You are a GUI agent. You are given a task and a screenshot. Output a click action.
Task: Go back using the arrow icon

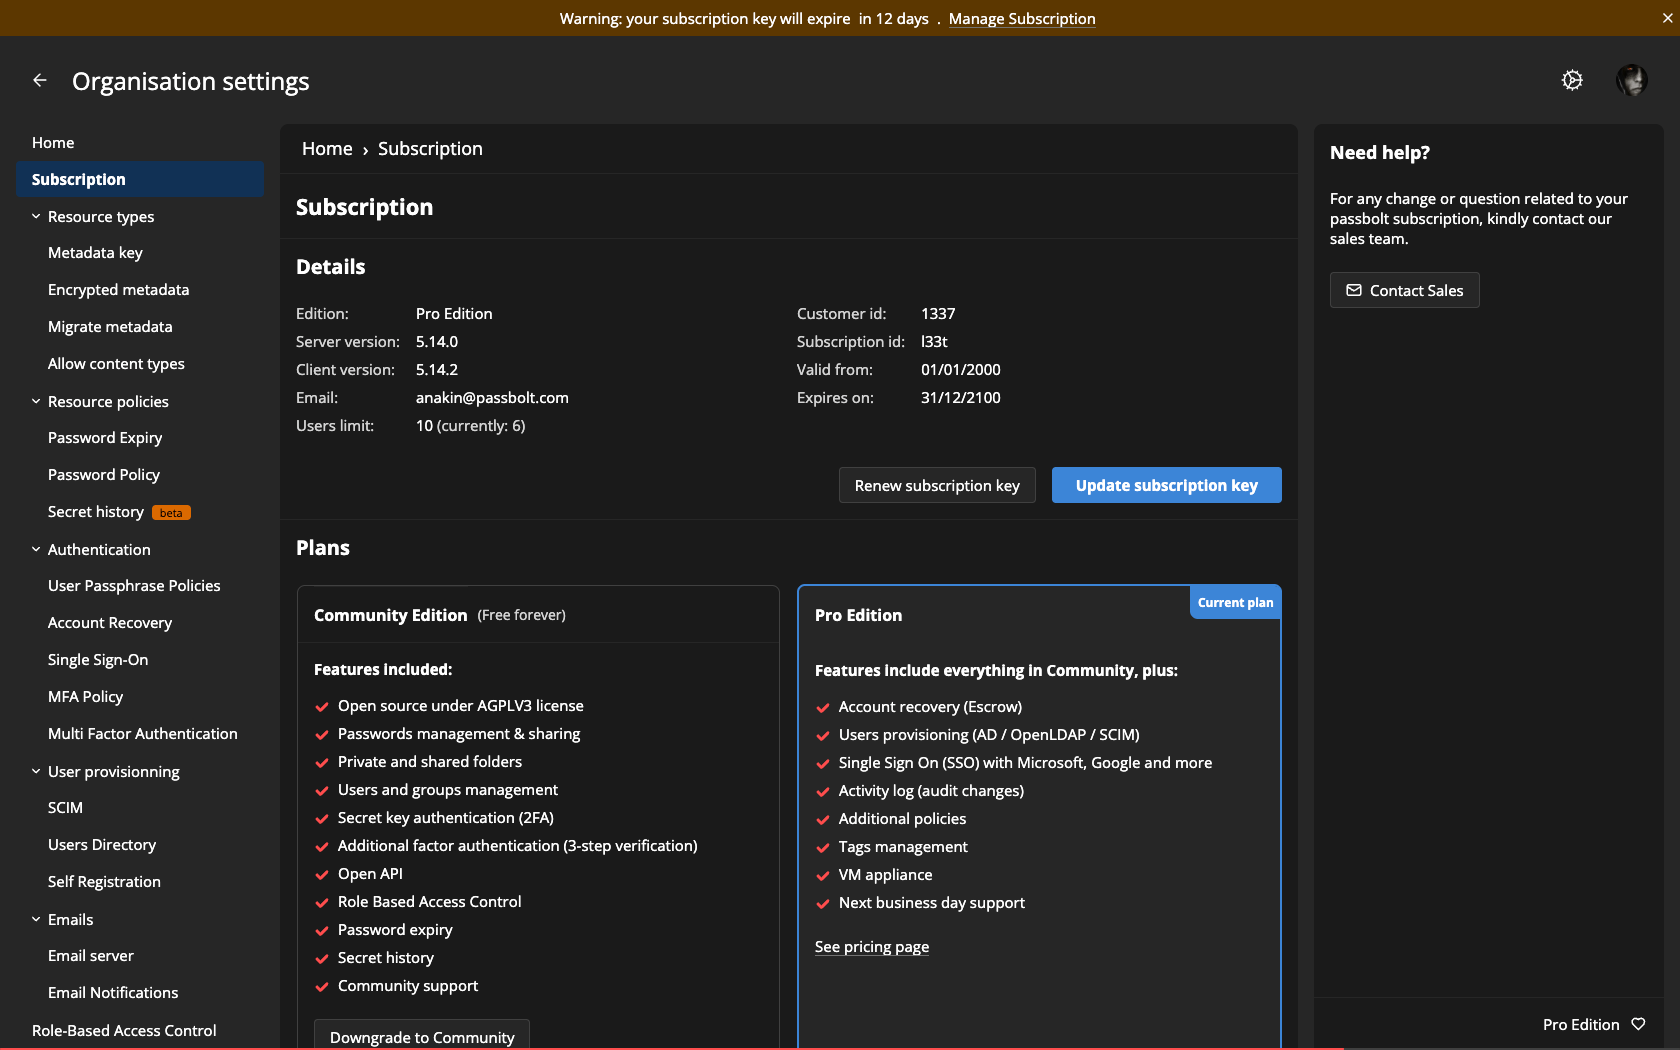40,80
